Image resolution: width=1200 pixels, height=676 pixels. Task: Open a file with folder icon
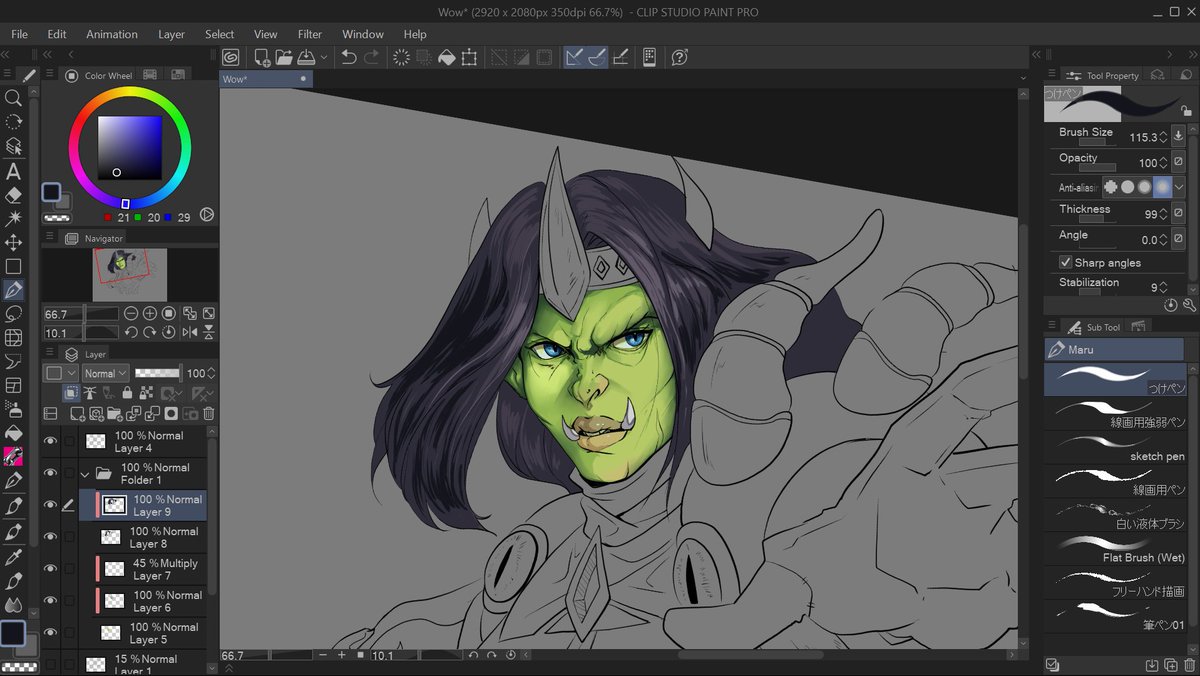coord(284,57)
